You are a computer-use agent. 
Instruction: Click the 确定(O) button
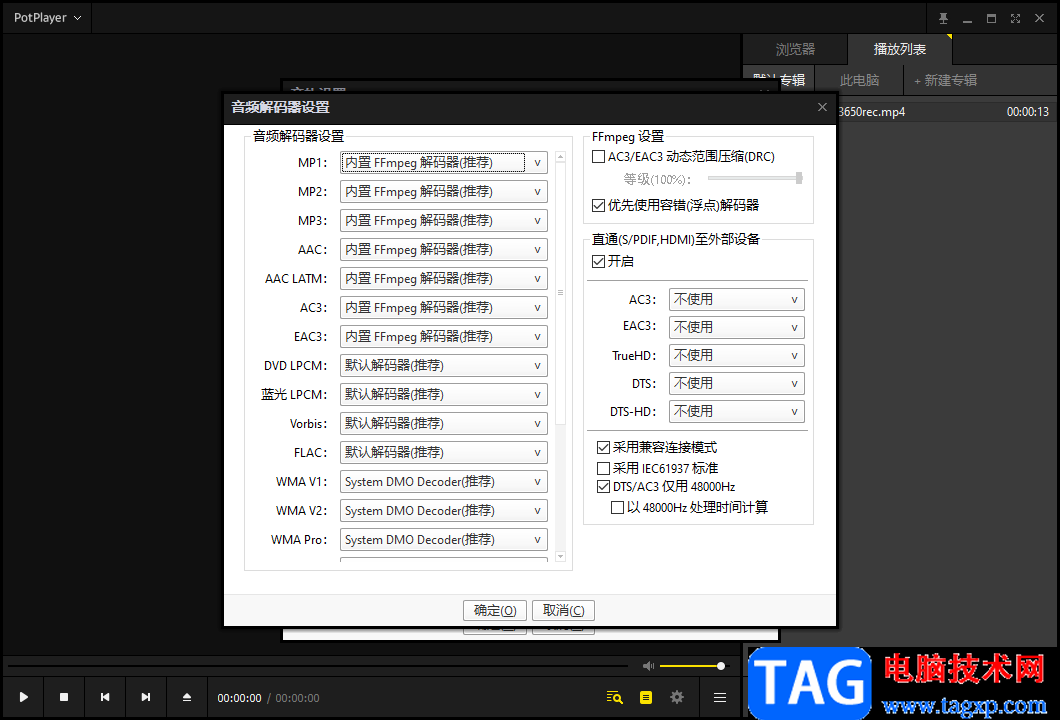point(495,610)
